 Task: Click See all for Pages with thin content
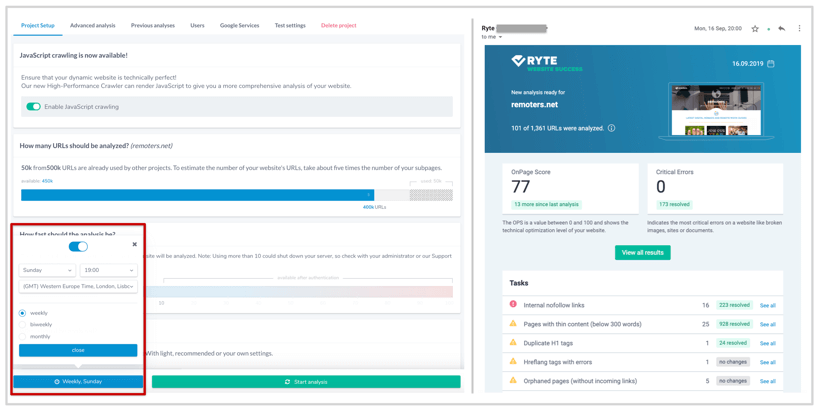click(768, 324)
